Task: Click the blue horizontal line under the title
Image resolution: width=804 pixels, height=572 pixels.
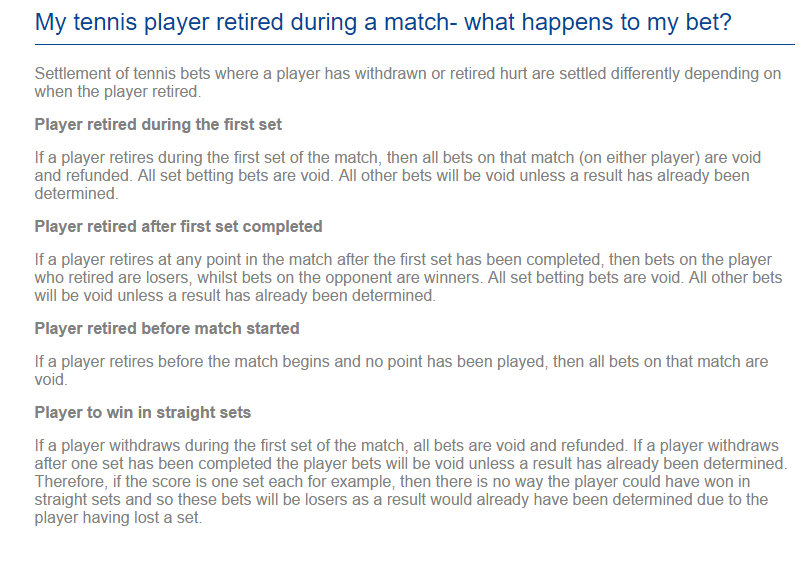Action: coord(415,45)
